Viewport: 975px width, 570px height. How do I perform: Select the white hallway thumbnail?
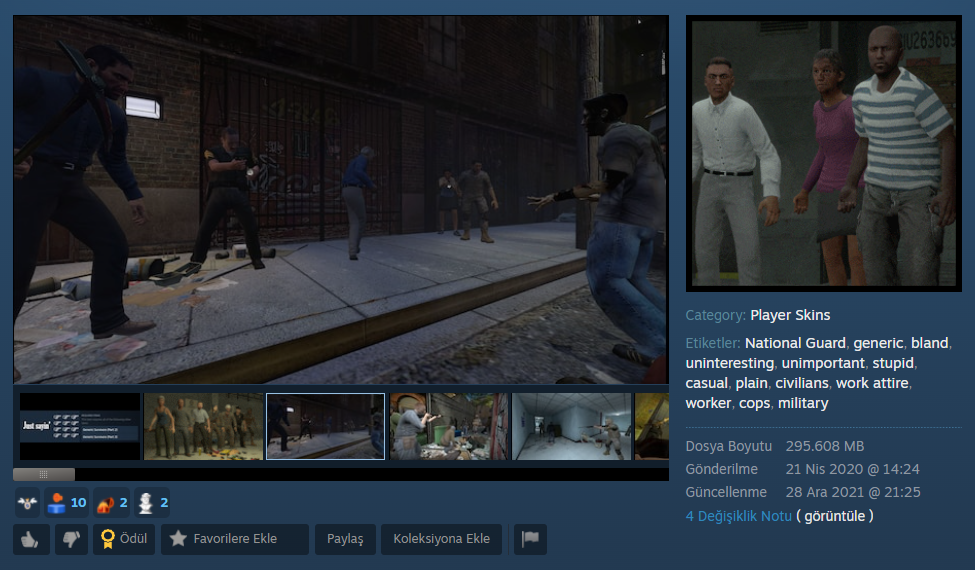click(571, 426)
